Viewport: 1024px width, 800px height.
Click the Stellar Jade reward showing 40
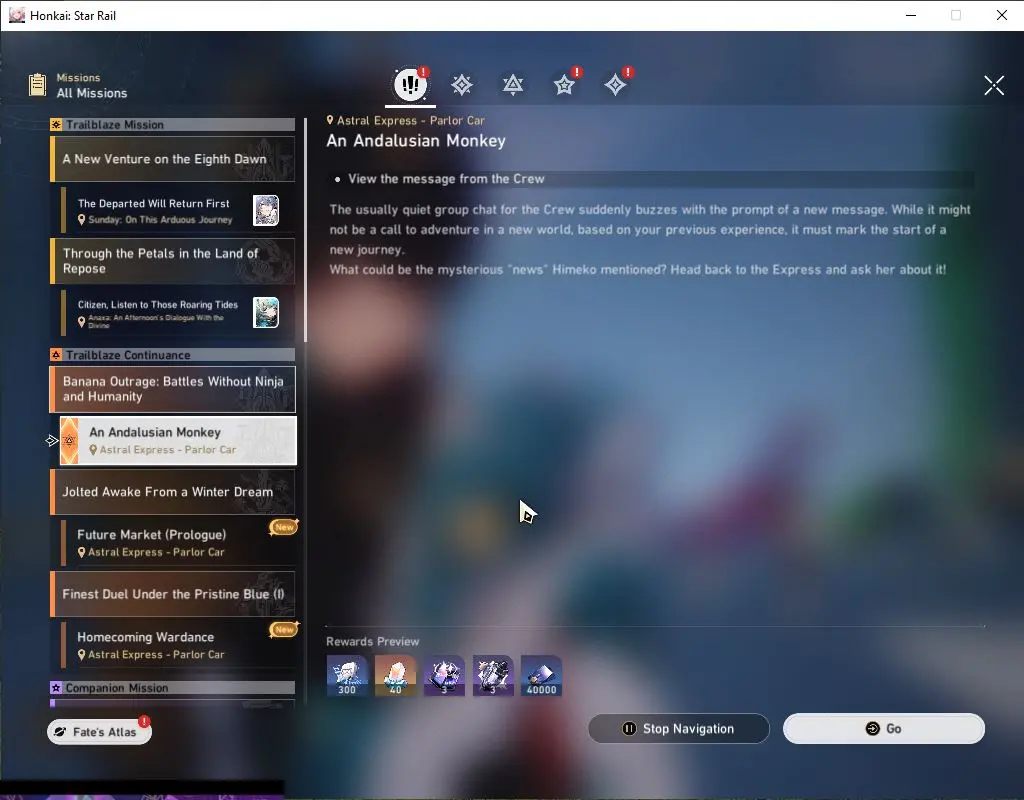(x=395, y=676)
